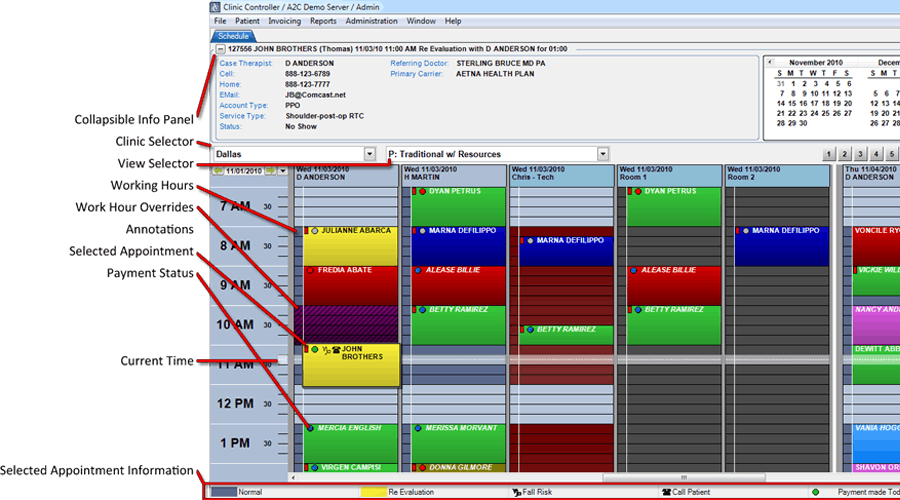Click the fall risk icon on JOHN BROTHERS
This screenshot has height=500, width=900.
(x=326, y=350)
